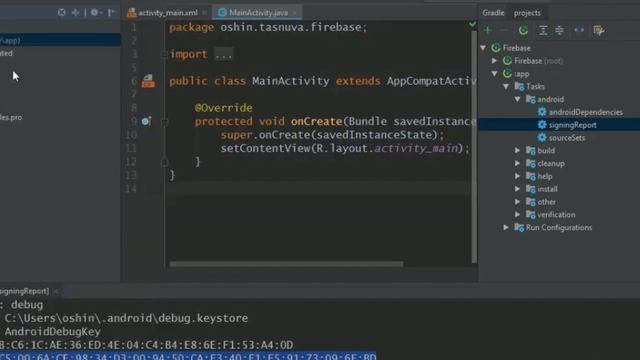Click the Gradle add project plus icon

click(x=487, y=30)
